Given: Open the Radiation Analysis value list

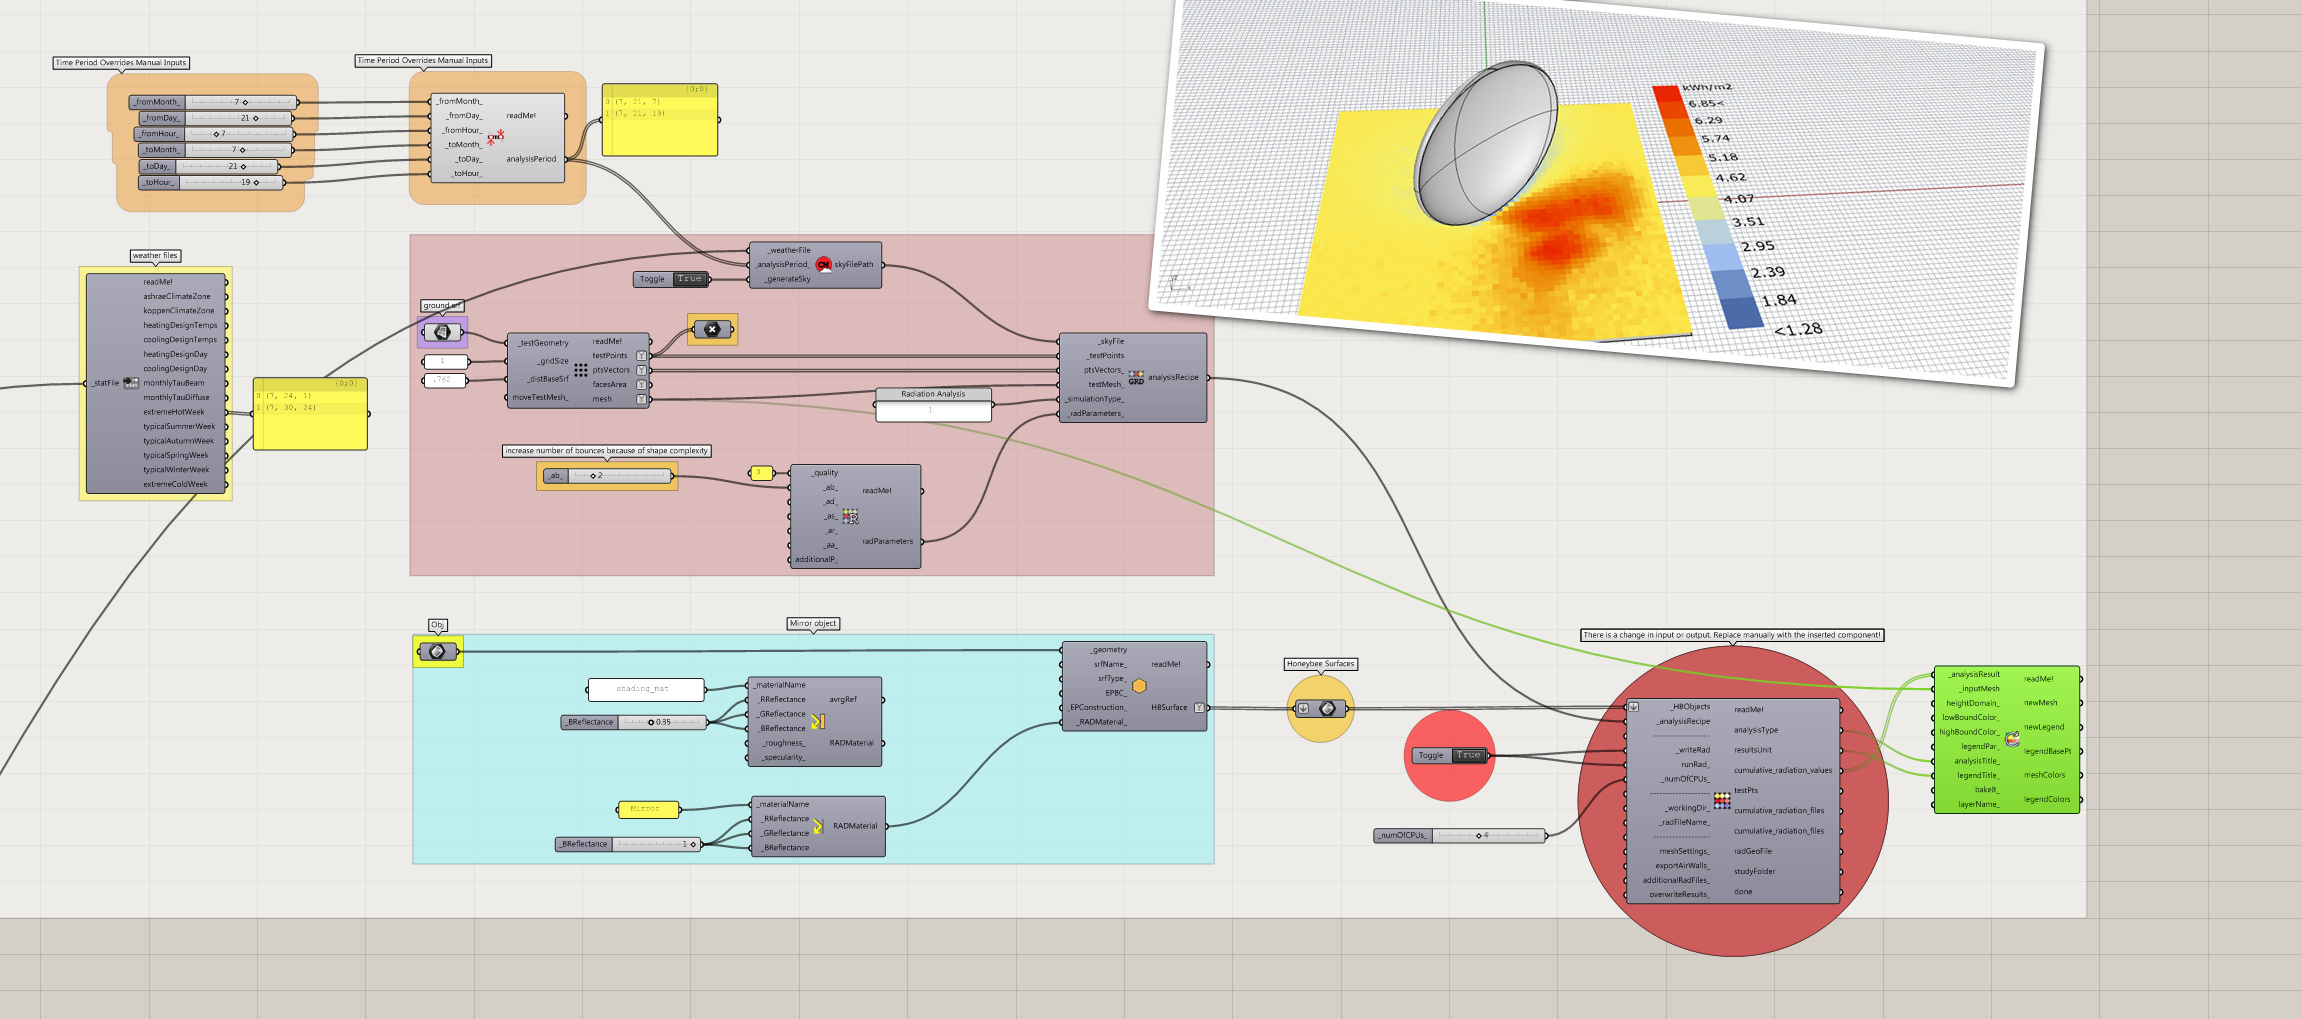Looking at the screenshot, I should click(933, 405).
